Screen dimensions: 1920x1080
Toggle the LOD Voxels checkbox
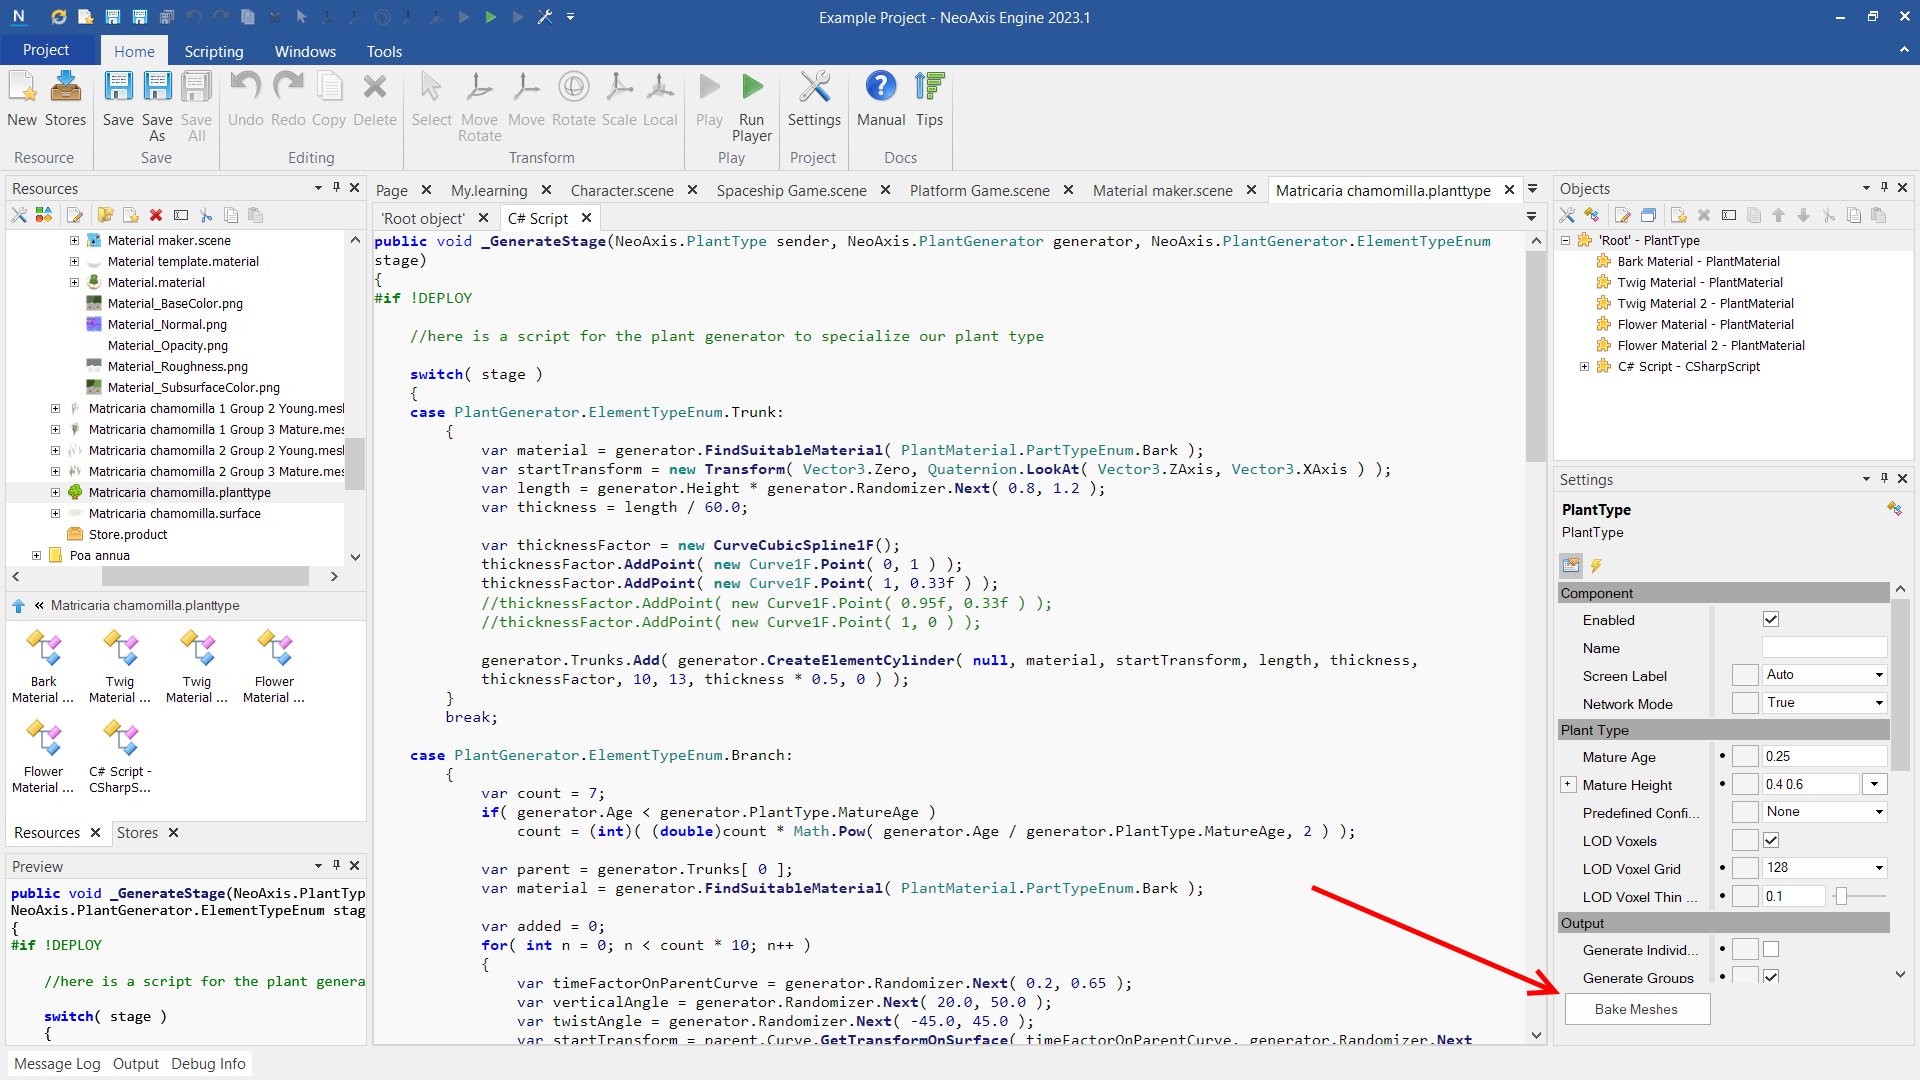(x=1771, y=841)
